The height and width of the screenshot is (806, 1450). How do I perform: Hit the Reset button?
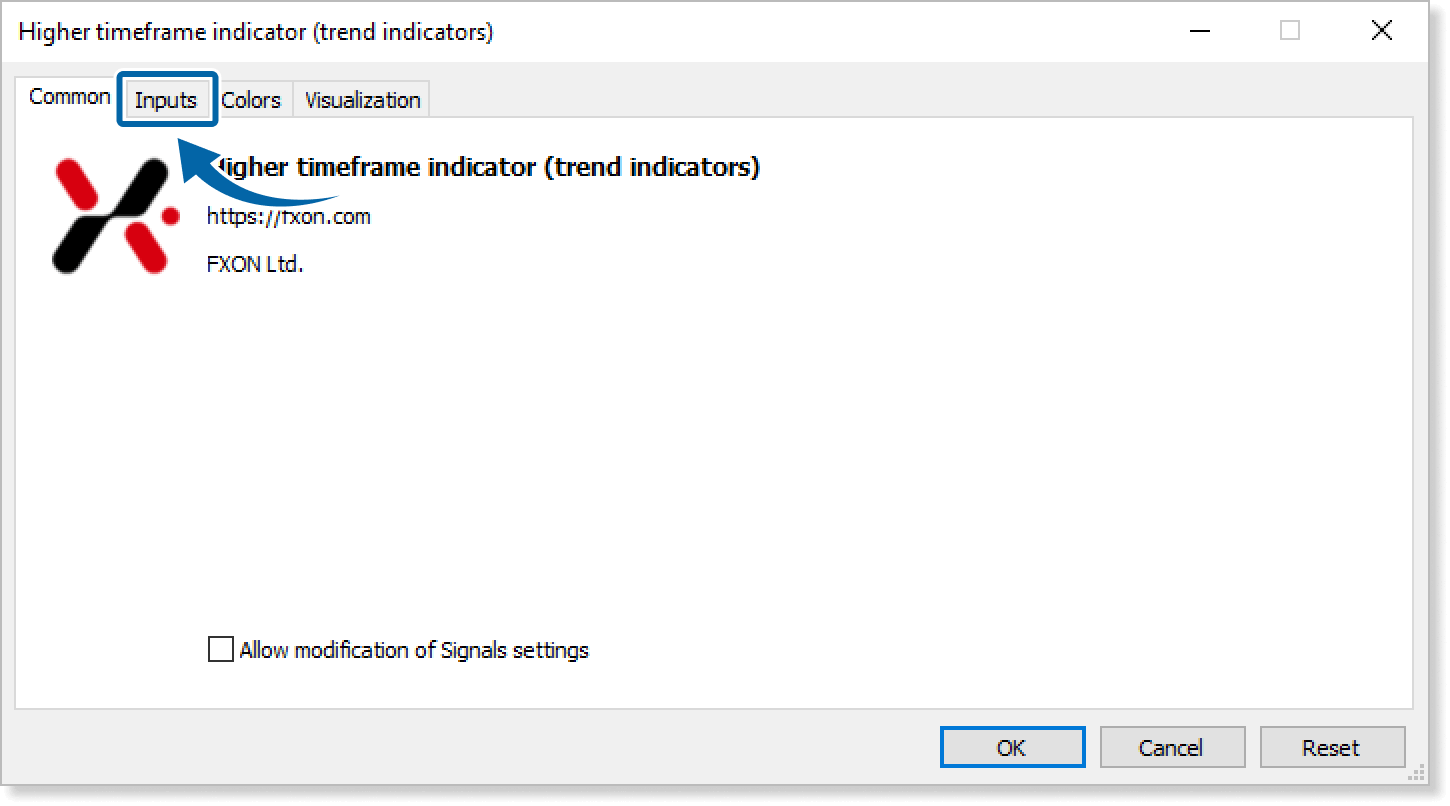(1331, 748)
